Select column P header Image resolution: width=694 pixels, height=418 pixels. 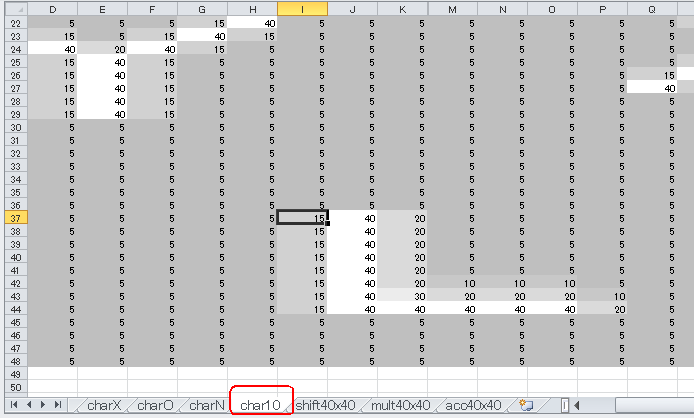[x=602, y=9]
